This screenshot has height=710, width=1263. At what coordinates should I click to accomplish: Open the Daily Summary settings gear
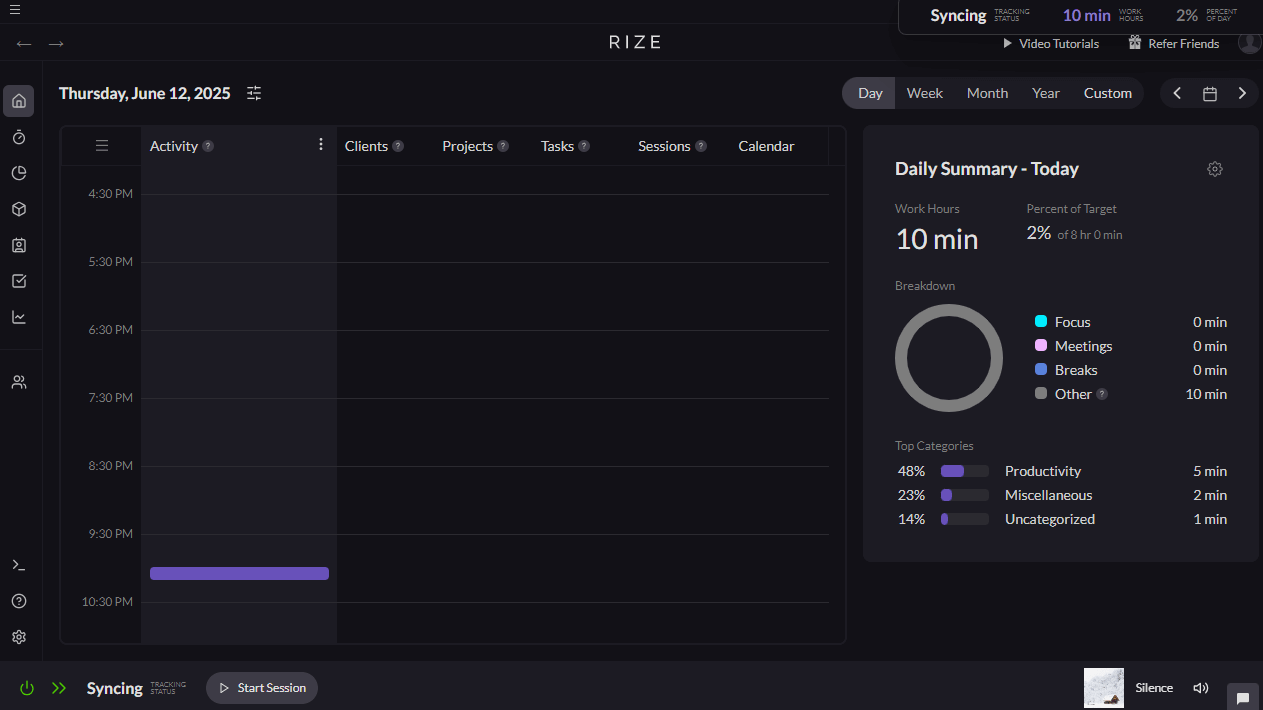pos(1215,169)
